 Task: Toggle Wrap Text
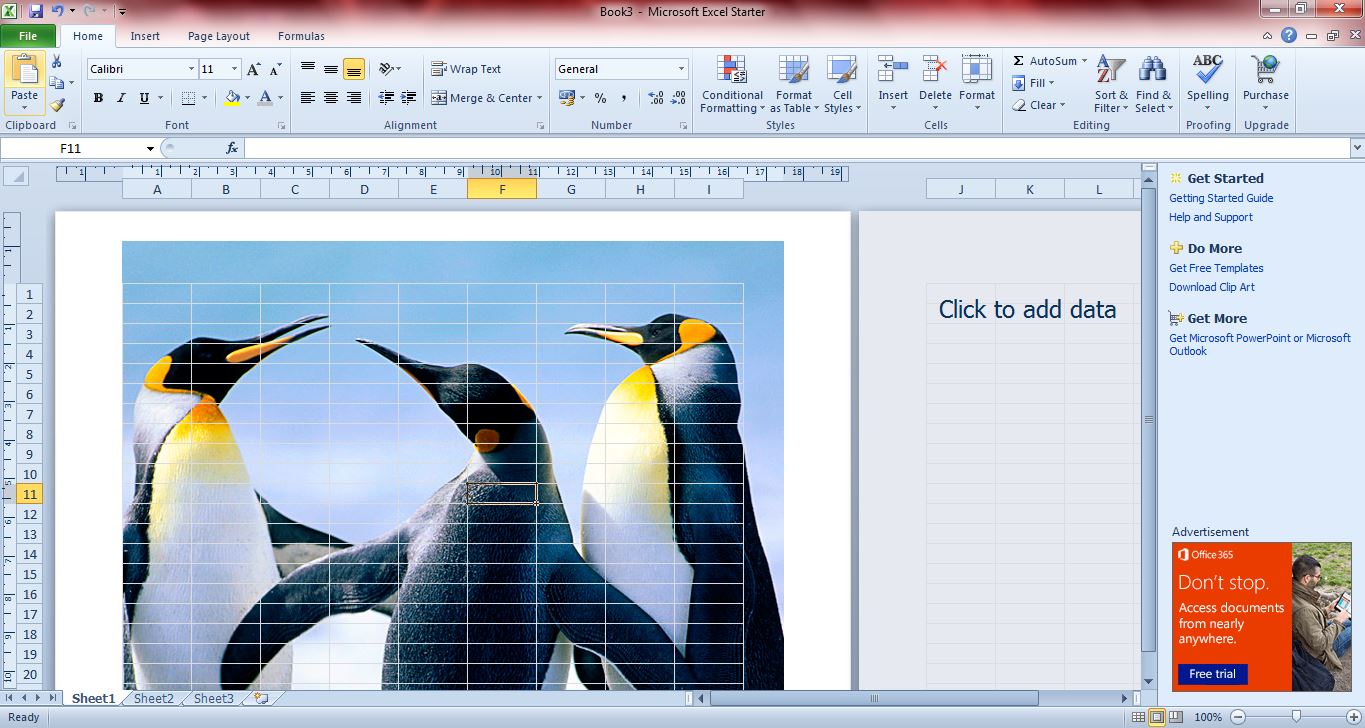coord(466,69)
